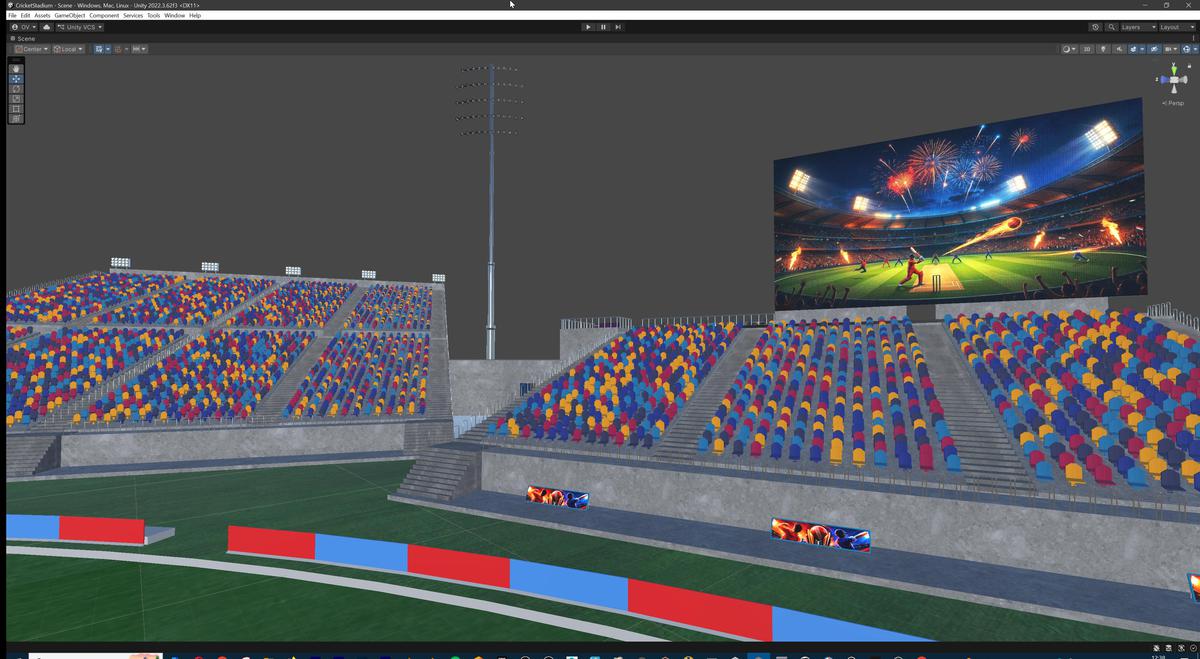Open the Window menu
1200x659 pixels.
coord(174,15)
